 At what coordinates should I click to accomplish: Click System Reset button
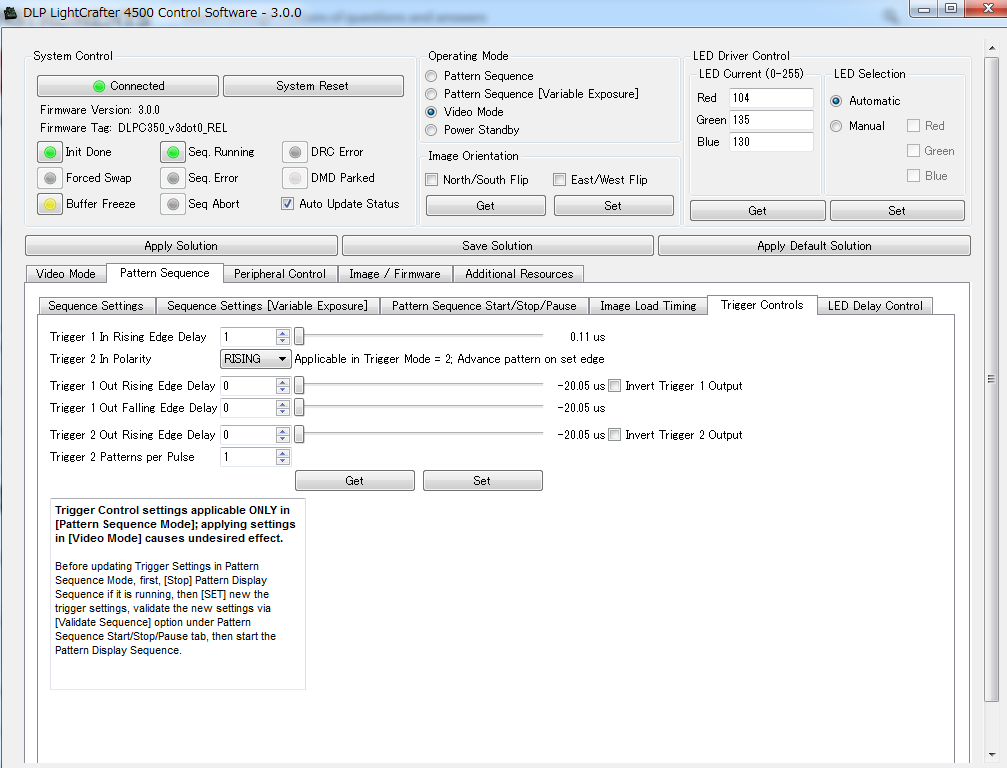313,86
